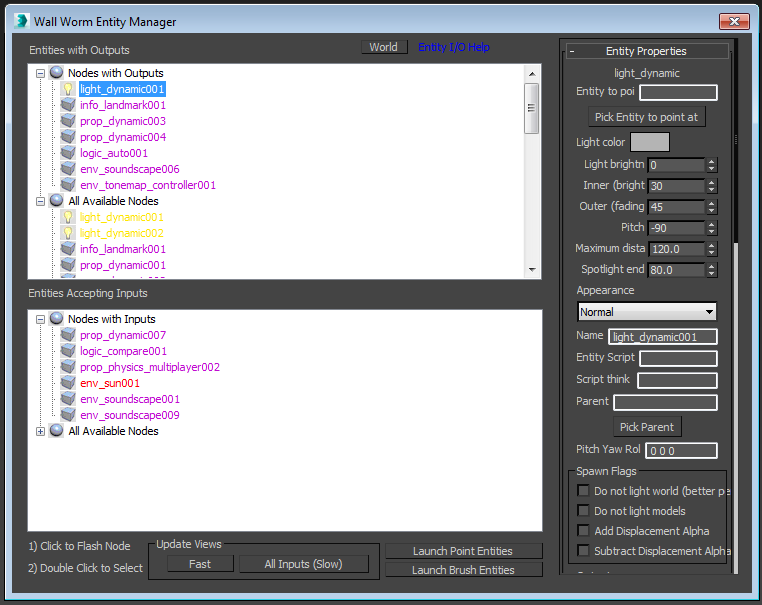Click the Entity to point at field
Screen dimensions: 762x605
[x=678, y=92]
